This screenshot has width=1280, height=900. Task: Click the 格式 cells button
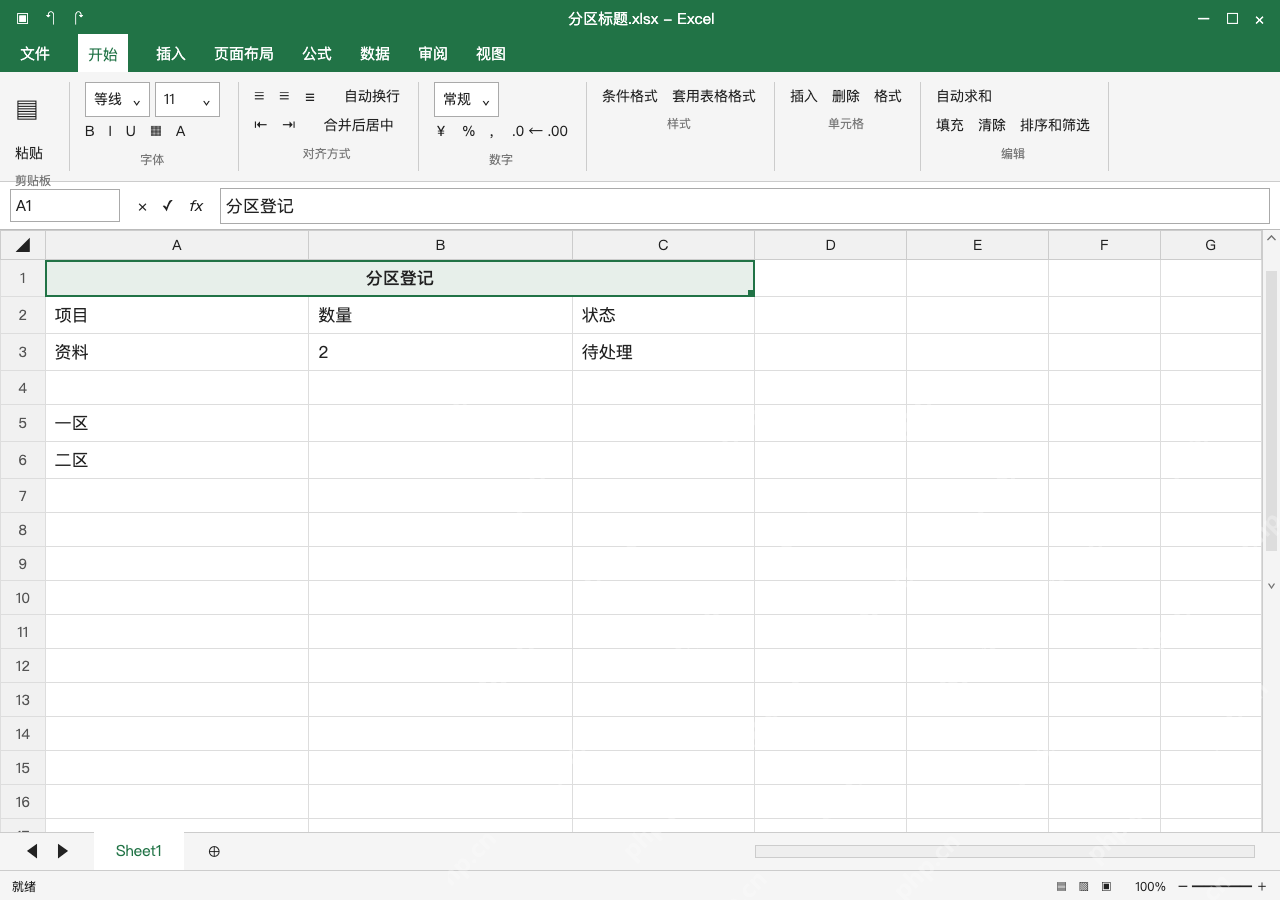888,96
